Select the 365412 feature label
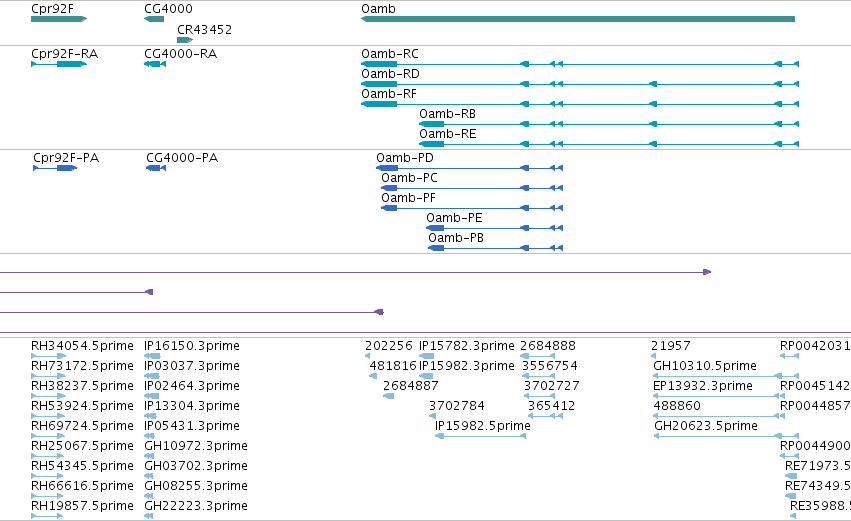Viewport: 851px width, 521px height. tap(551, 406)
